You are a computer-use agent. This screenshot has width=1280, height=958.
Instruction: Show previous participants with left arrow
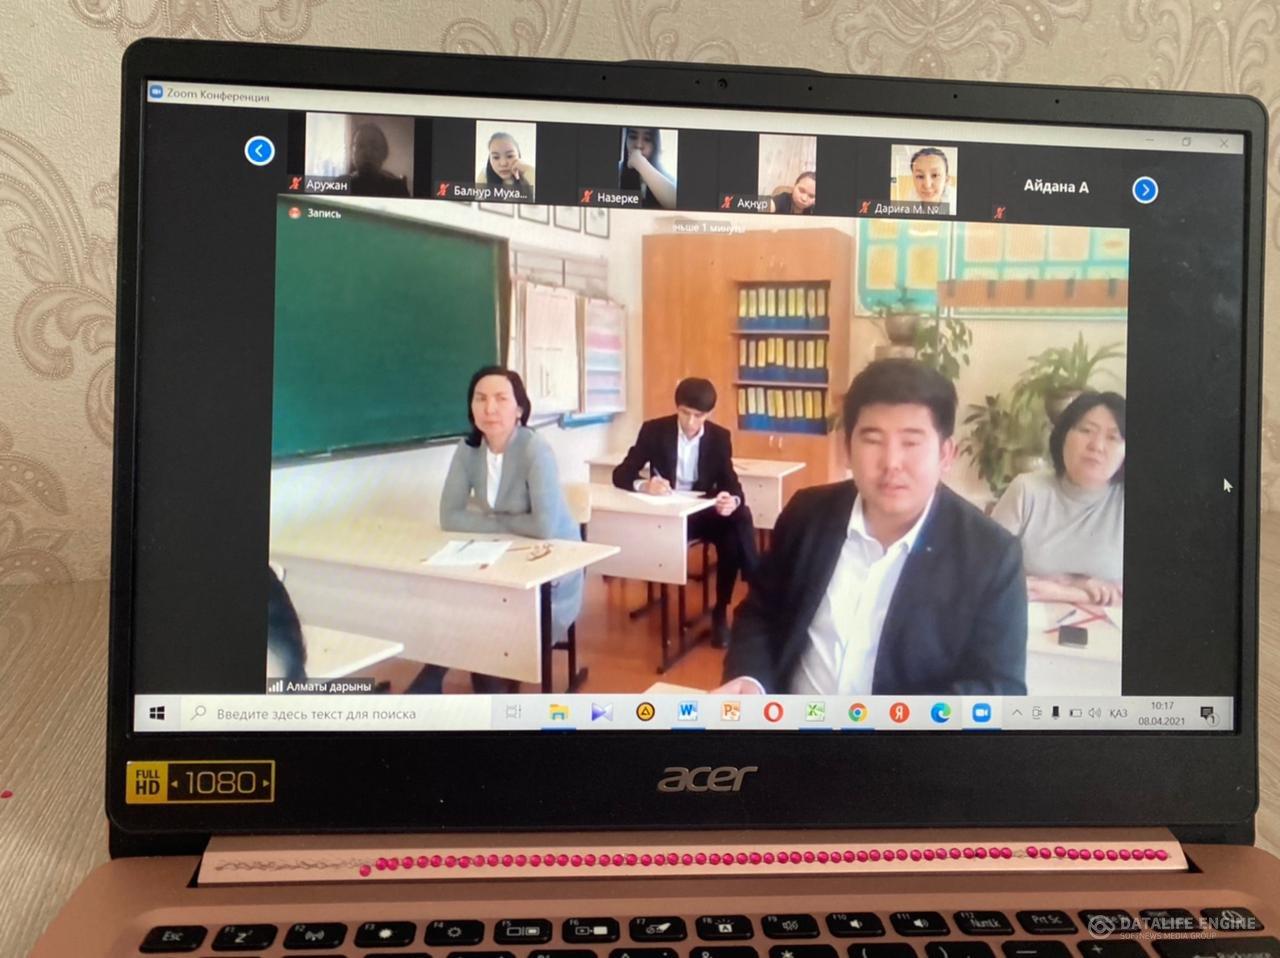click(x=259, y=151)
